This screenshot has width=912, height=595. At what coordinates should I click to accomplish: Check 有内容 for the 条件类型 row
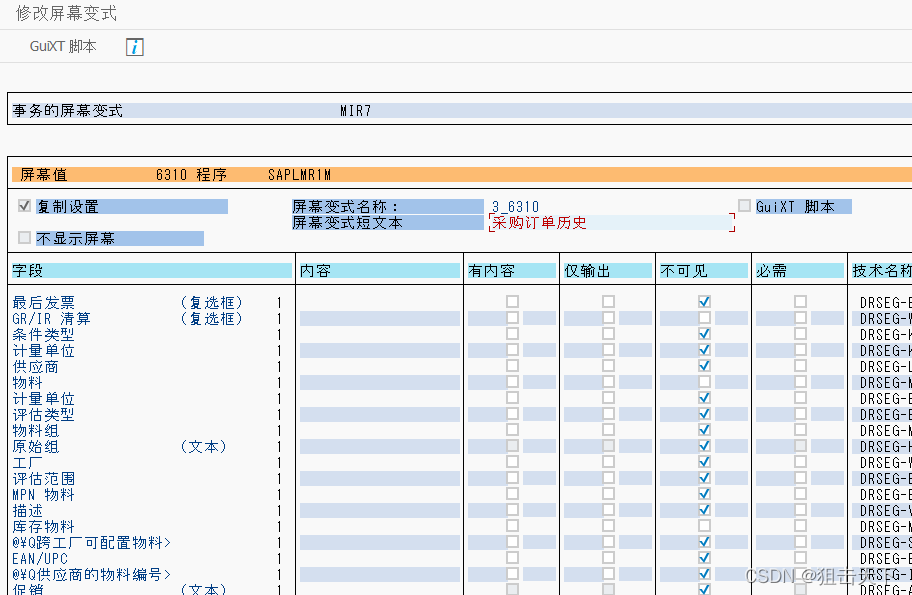click(513, 334)
